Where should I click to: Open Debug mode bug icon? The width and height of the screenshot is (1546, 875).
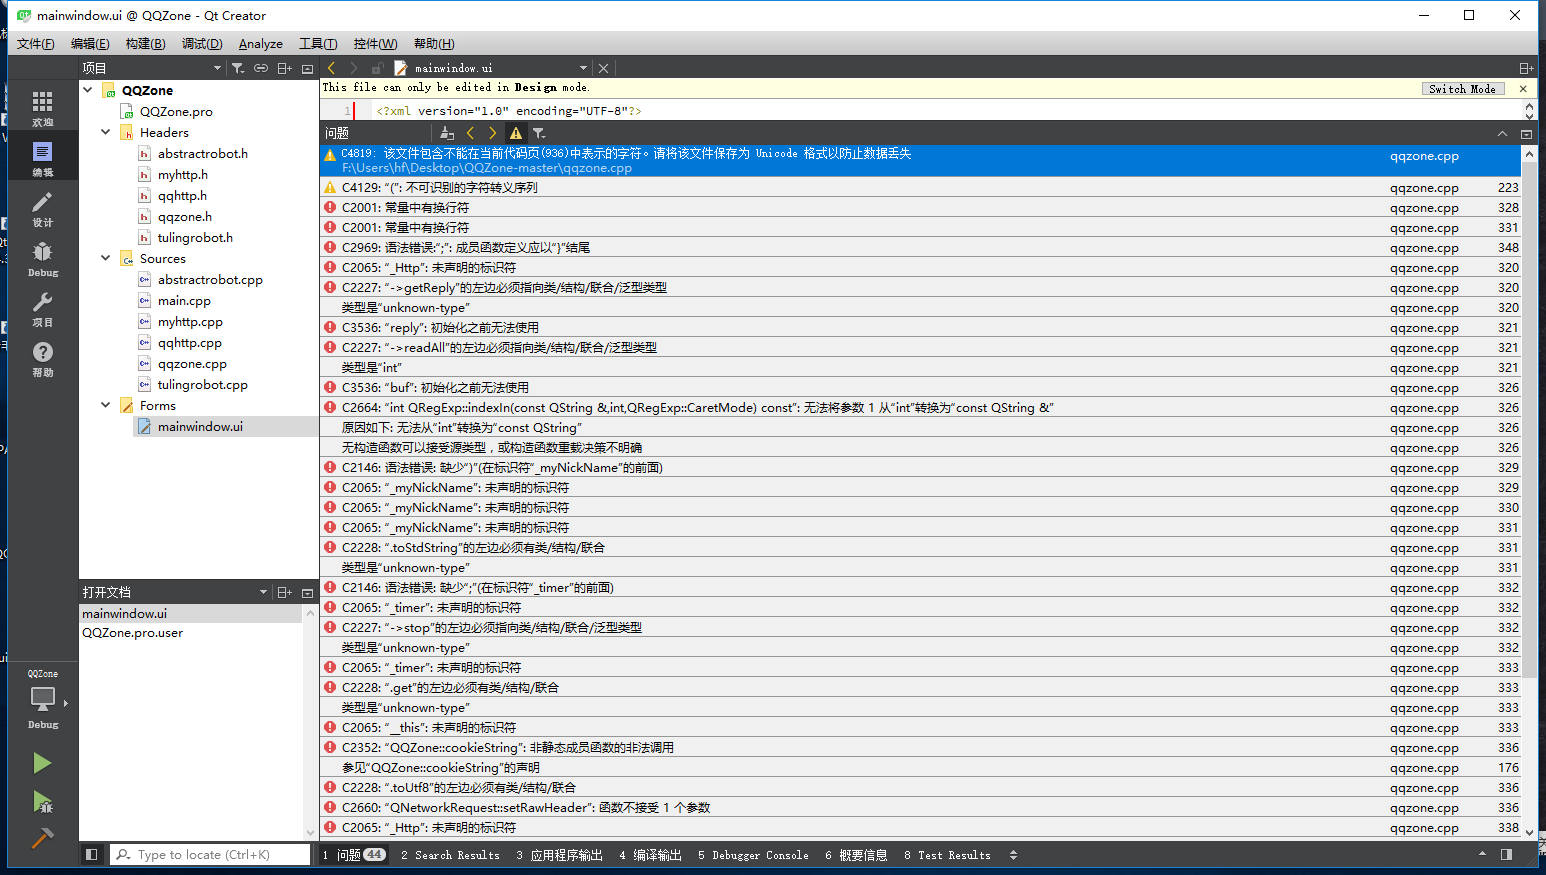tap(42, 258)
